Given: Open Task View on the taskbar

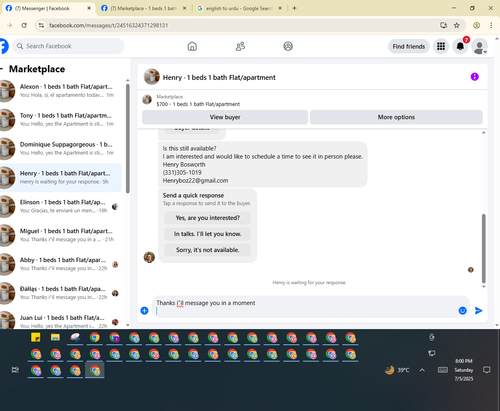Looking at the screenshot, I should [x=15, y=370].
